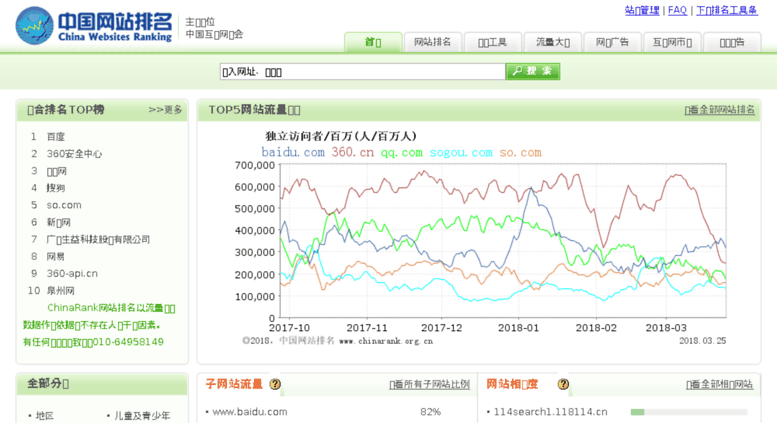The image size is (777, 423).
Task: Open the 互联网市场 tab
Action: (672, 42)
